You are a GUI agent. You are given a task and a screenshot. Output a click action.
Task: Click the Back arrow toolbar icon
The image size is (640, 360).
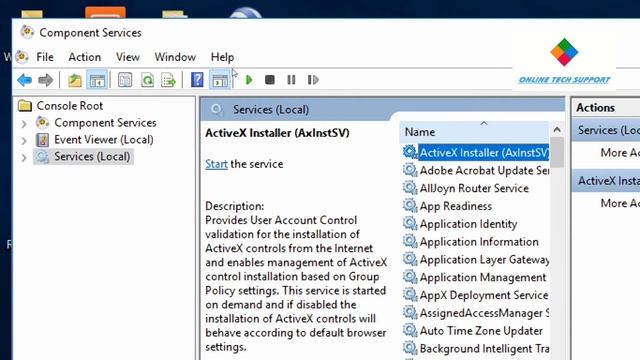coord(24,80)
